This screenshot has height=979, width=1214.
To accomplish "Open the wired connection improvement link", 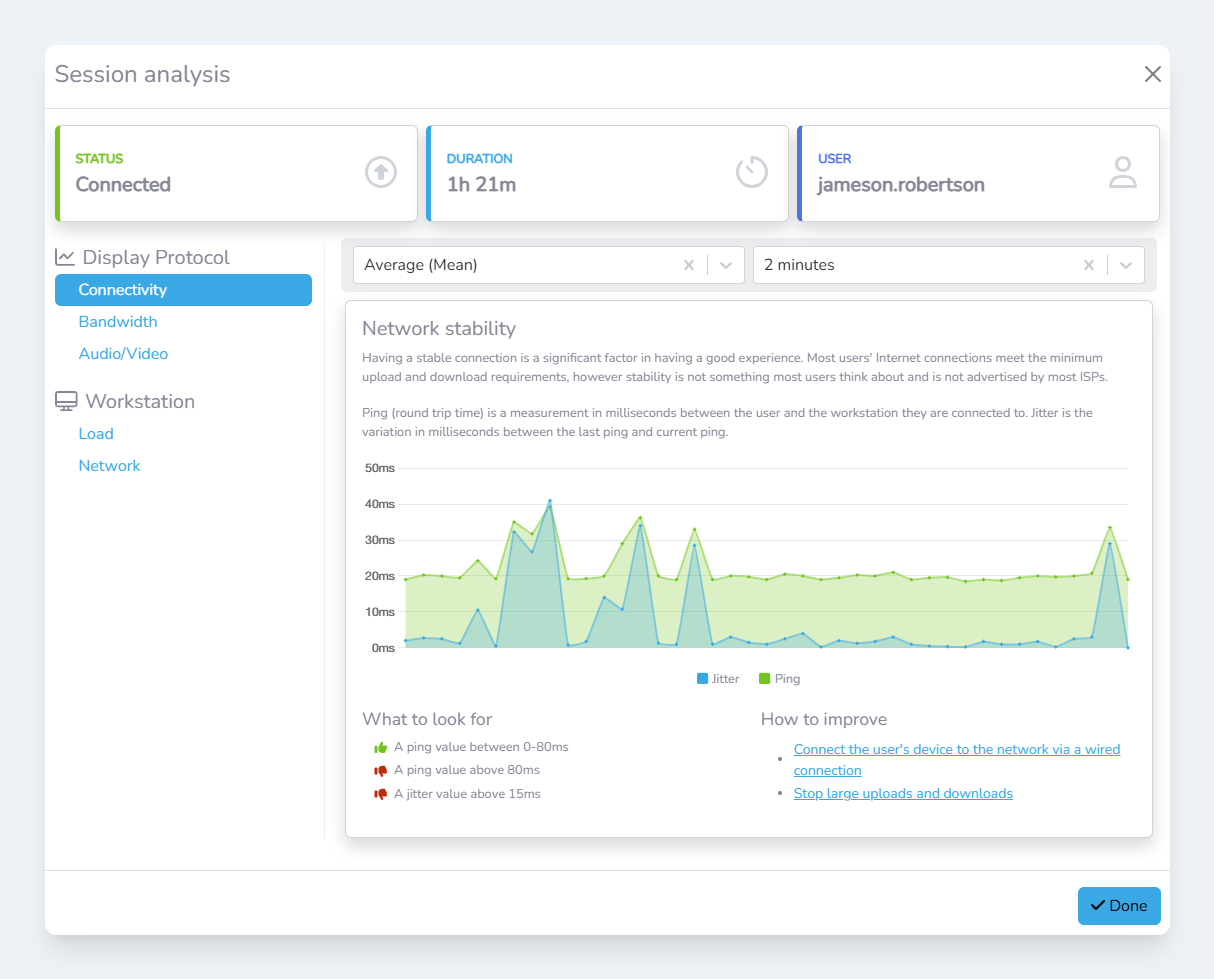I will pyautogui.click(x=956, y=749).
